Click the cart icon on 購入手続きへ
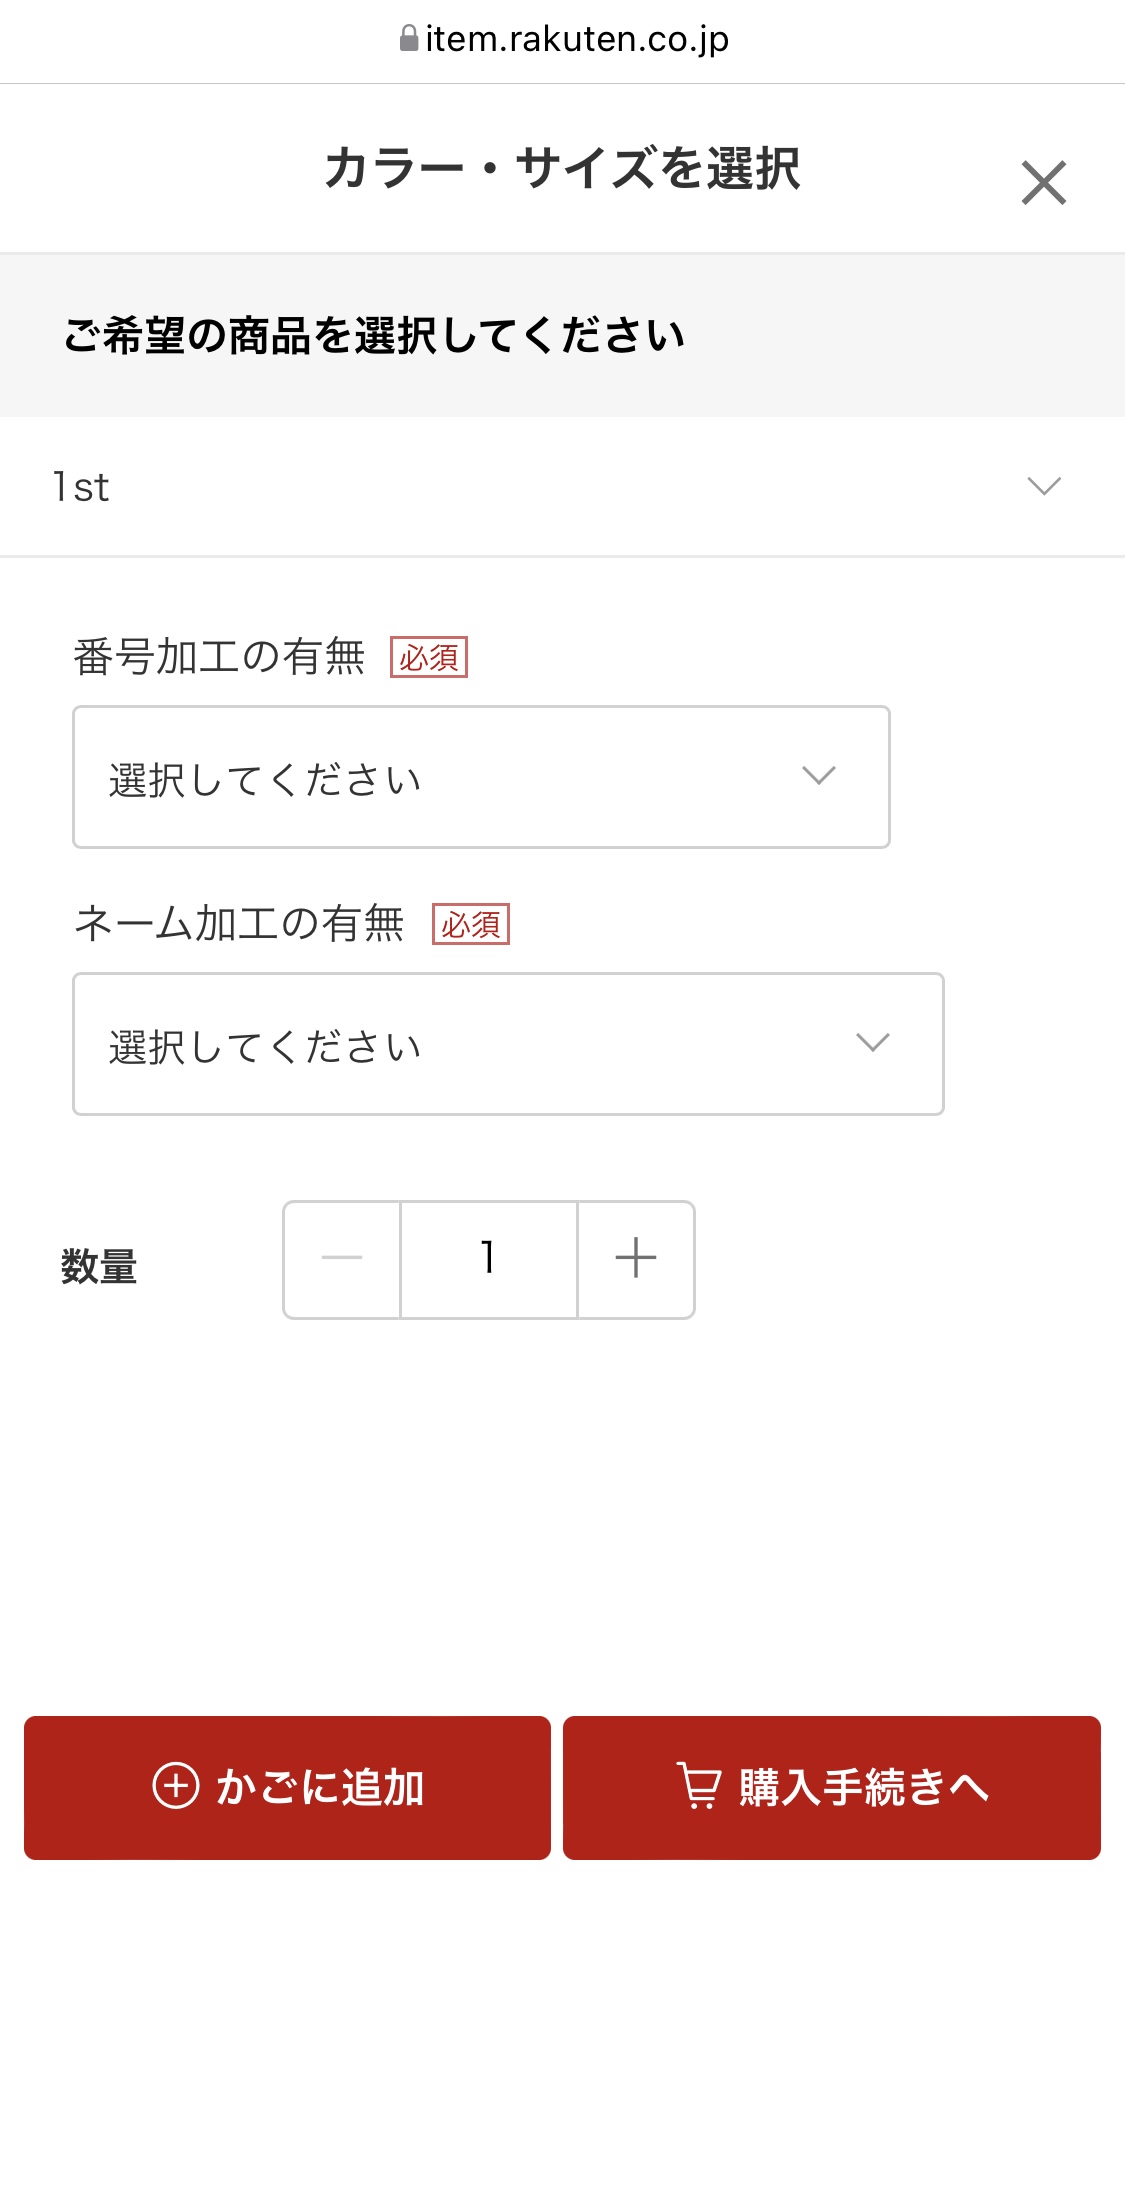Viewport: 1125px width, 2203px height. coord(699,1786)
